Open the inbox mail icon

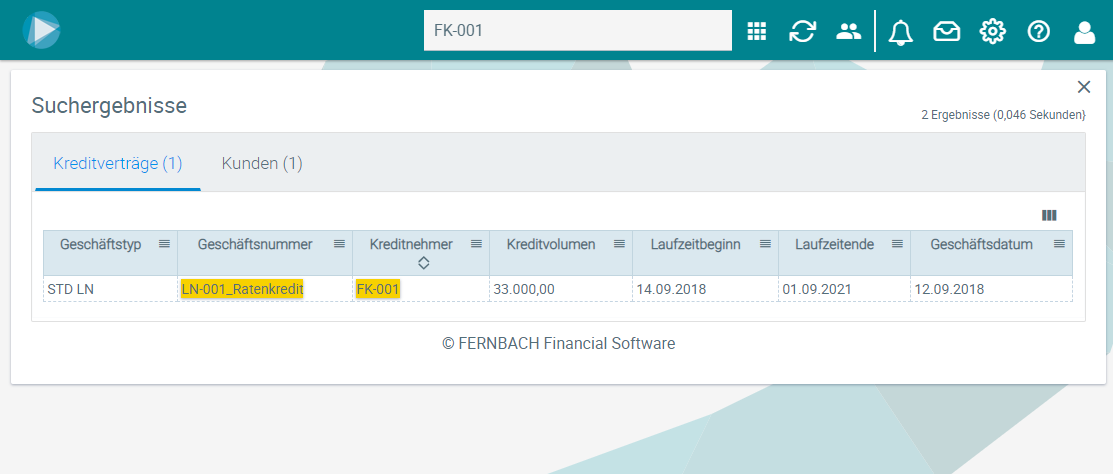tap(946, 32)
